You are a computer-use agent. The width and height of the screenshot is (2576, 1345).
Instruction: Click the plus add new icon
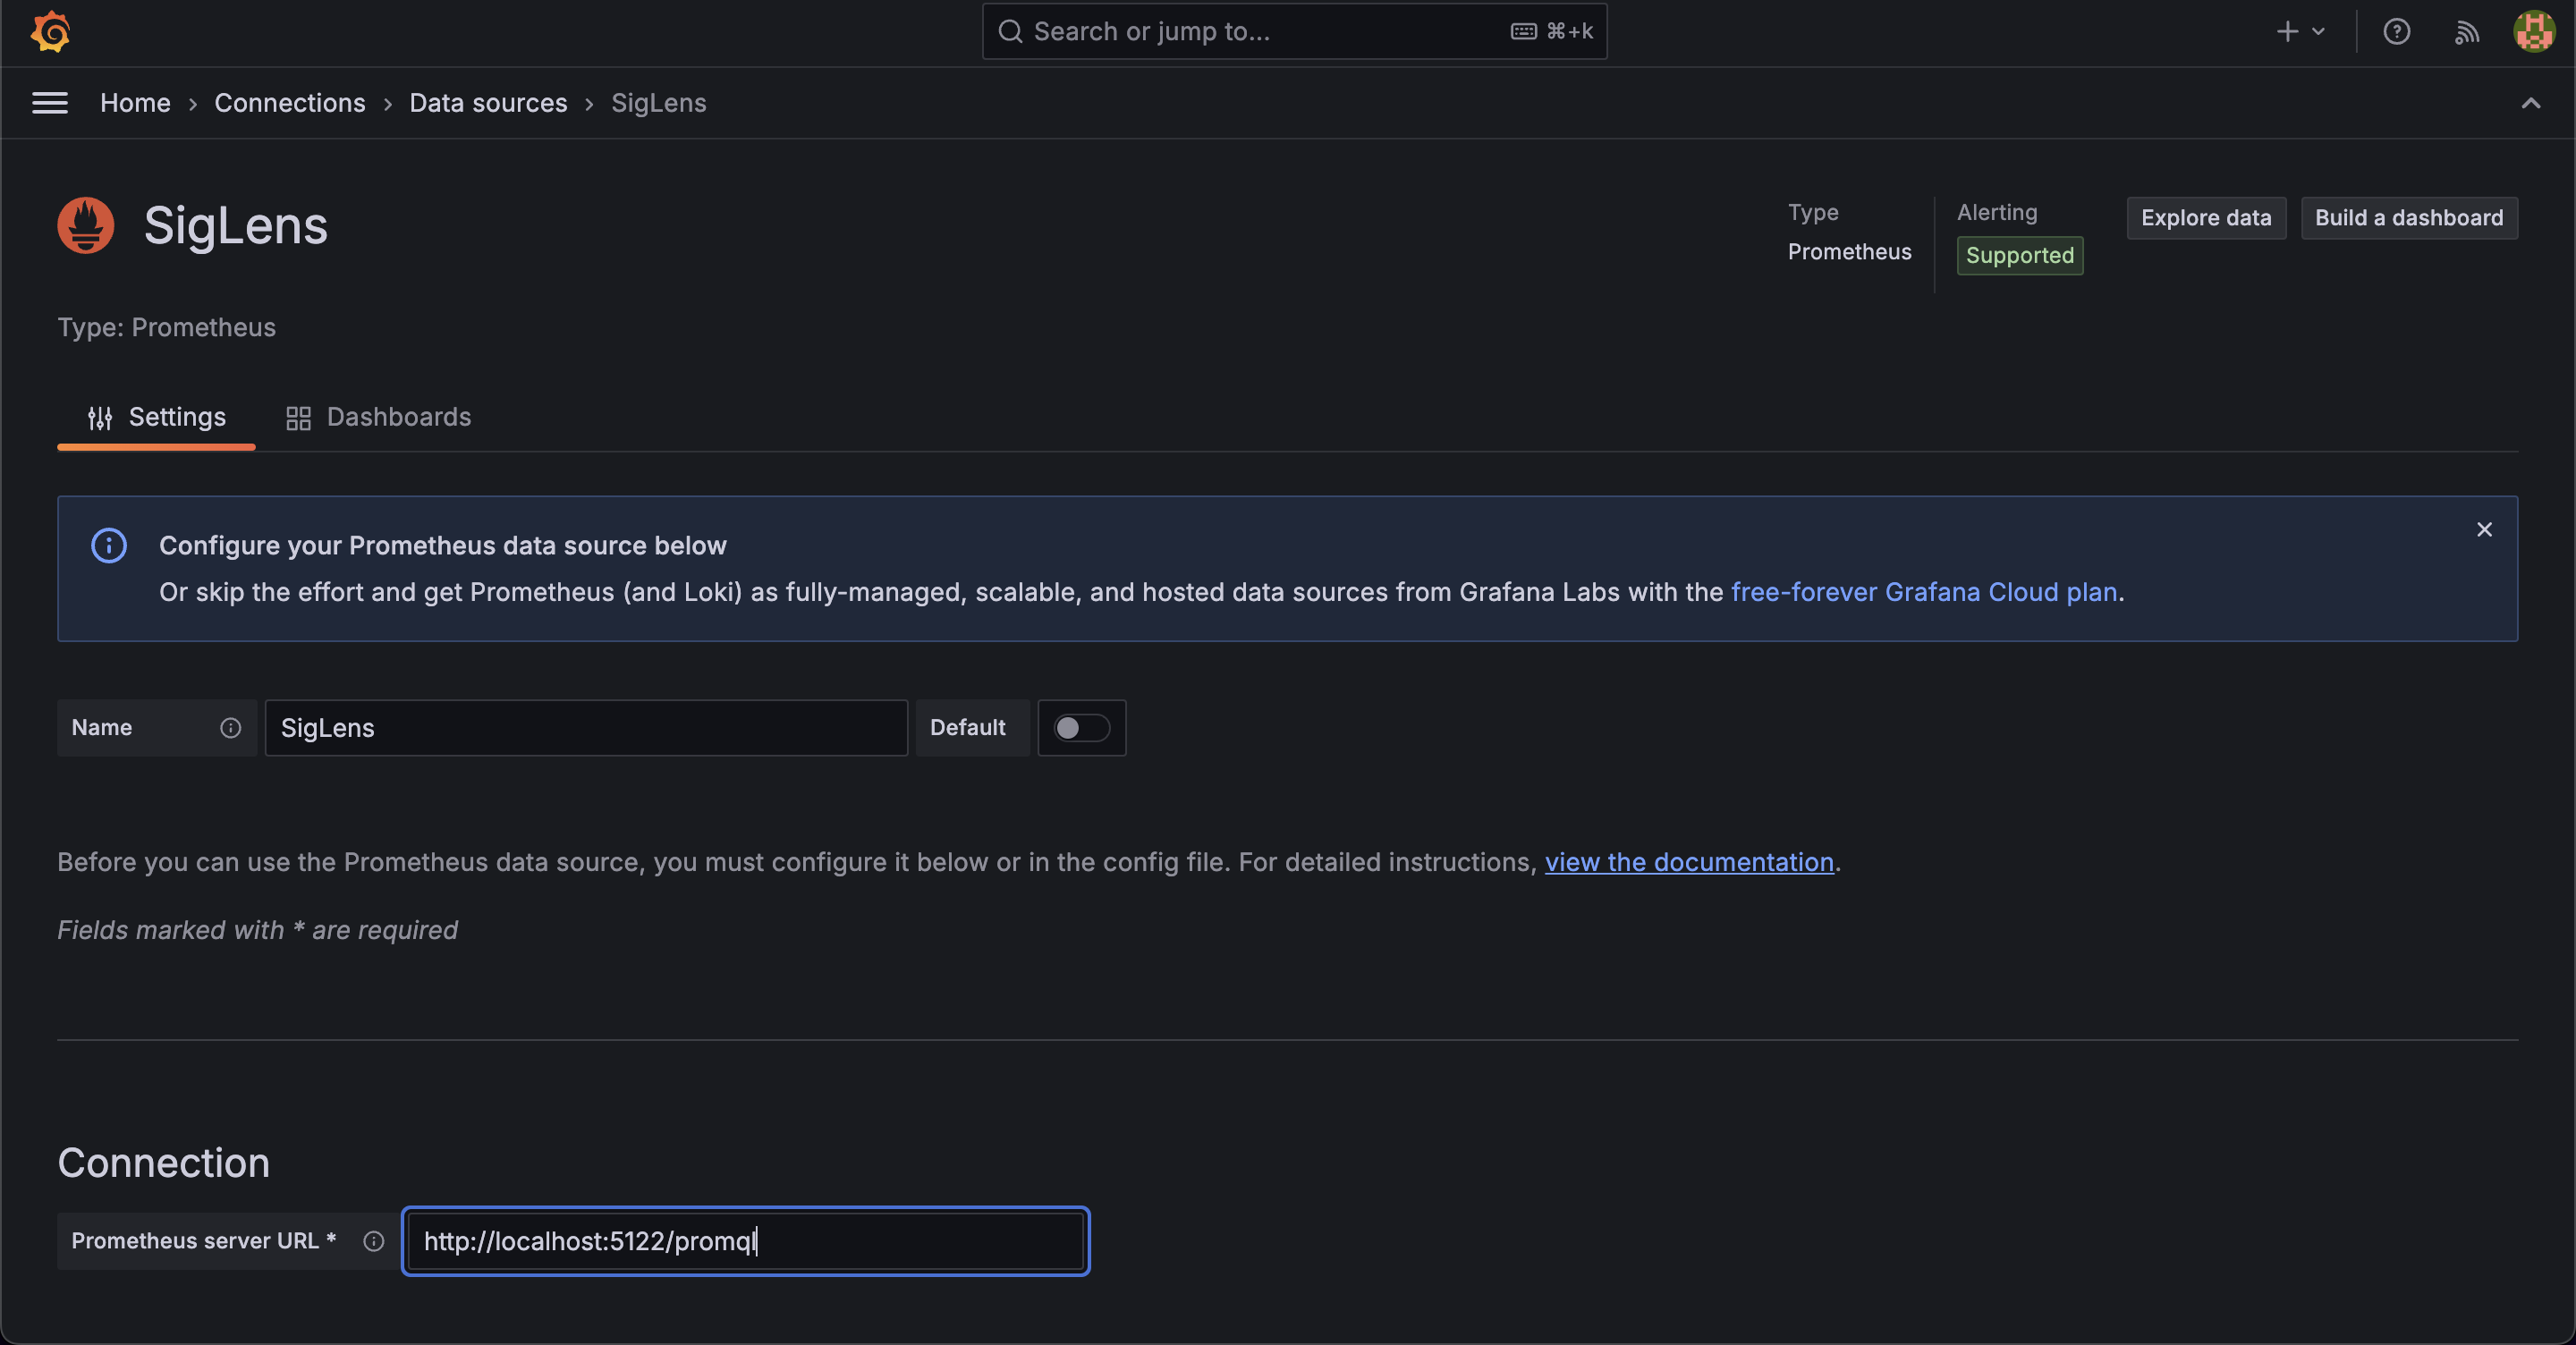click(2287, 32)
